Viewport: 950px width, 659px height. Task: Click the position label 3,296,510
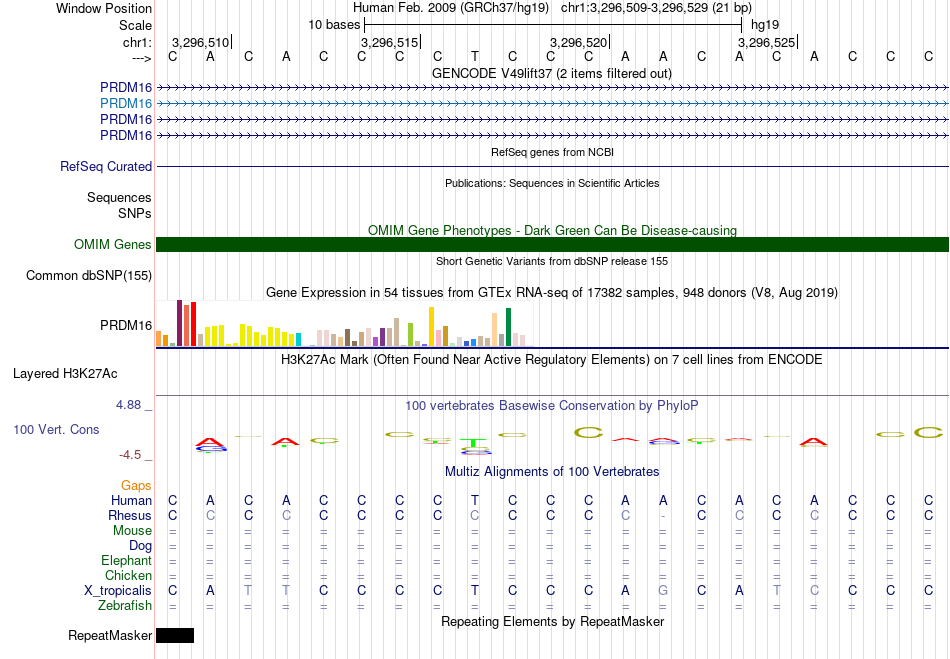(201, 42)
